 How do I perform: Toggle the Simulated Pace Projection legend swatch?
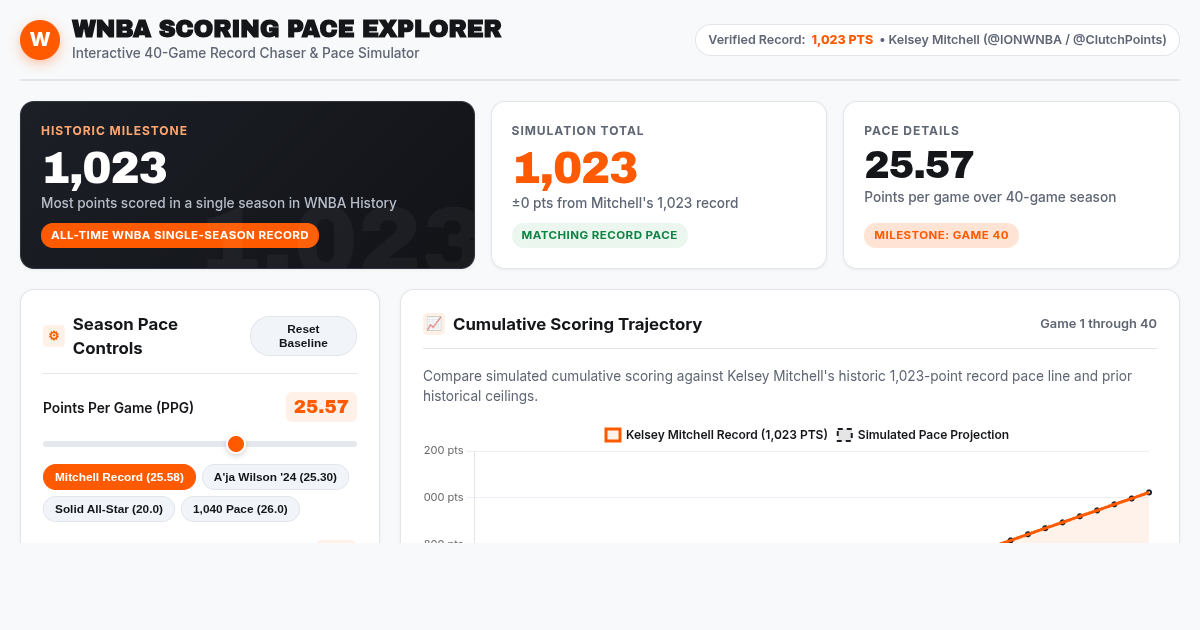click(845, 435)
